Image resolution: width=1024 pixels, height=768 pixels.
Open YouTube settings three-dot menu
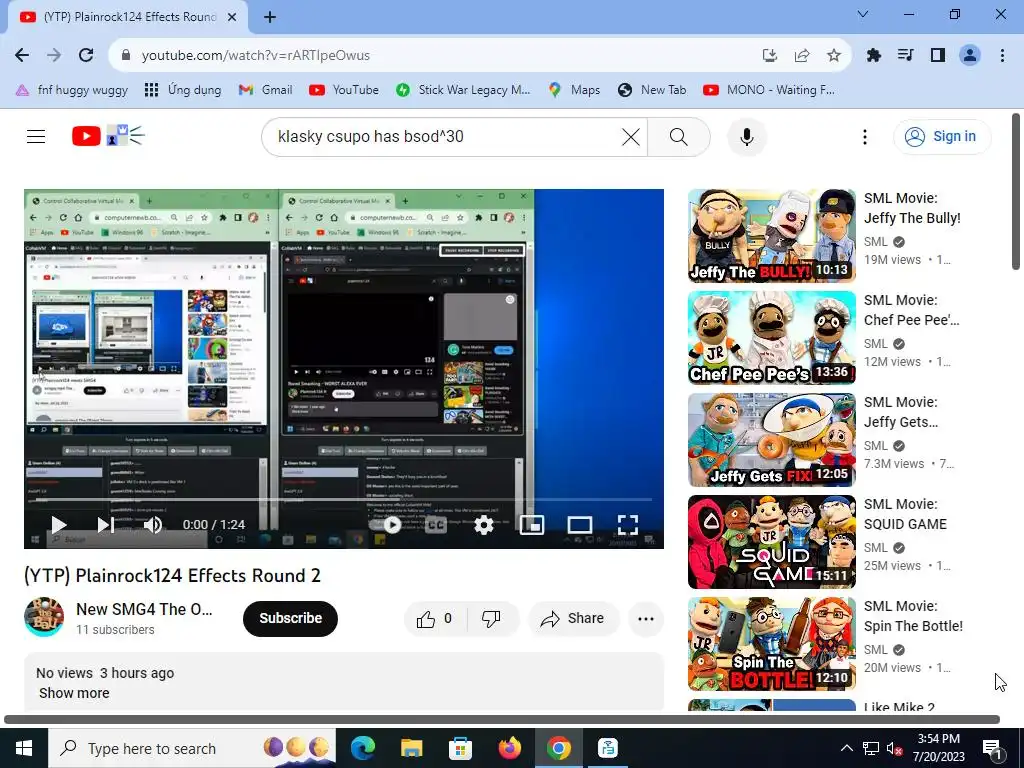point(865,136)
